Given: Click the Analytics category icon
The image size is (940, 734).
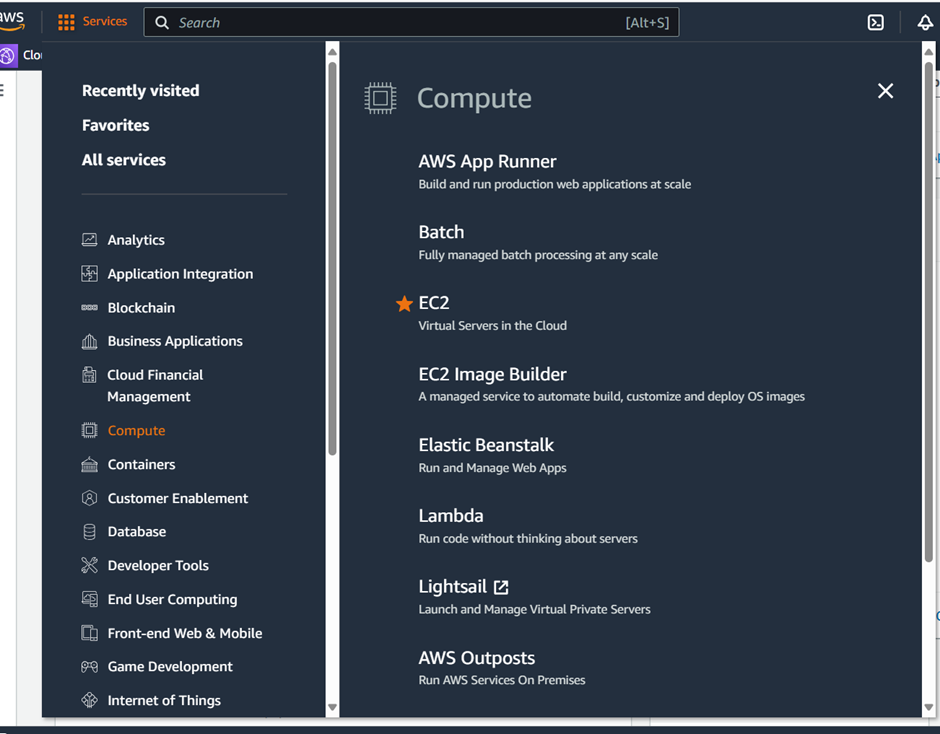Looking at the screenshot, I should pyautogui.click(x=90, y=240).
